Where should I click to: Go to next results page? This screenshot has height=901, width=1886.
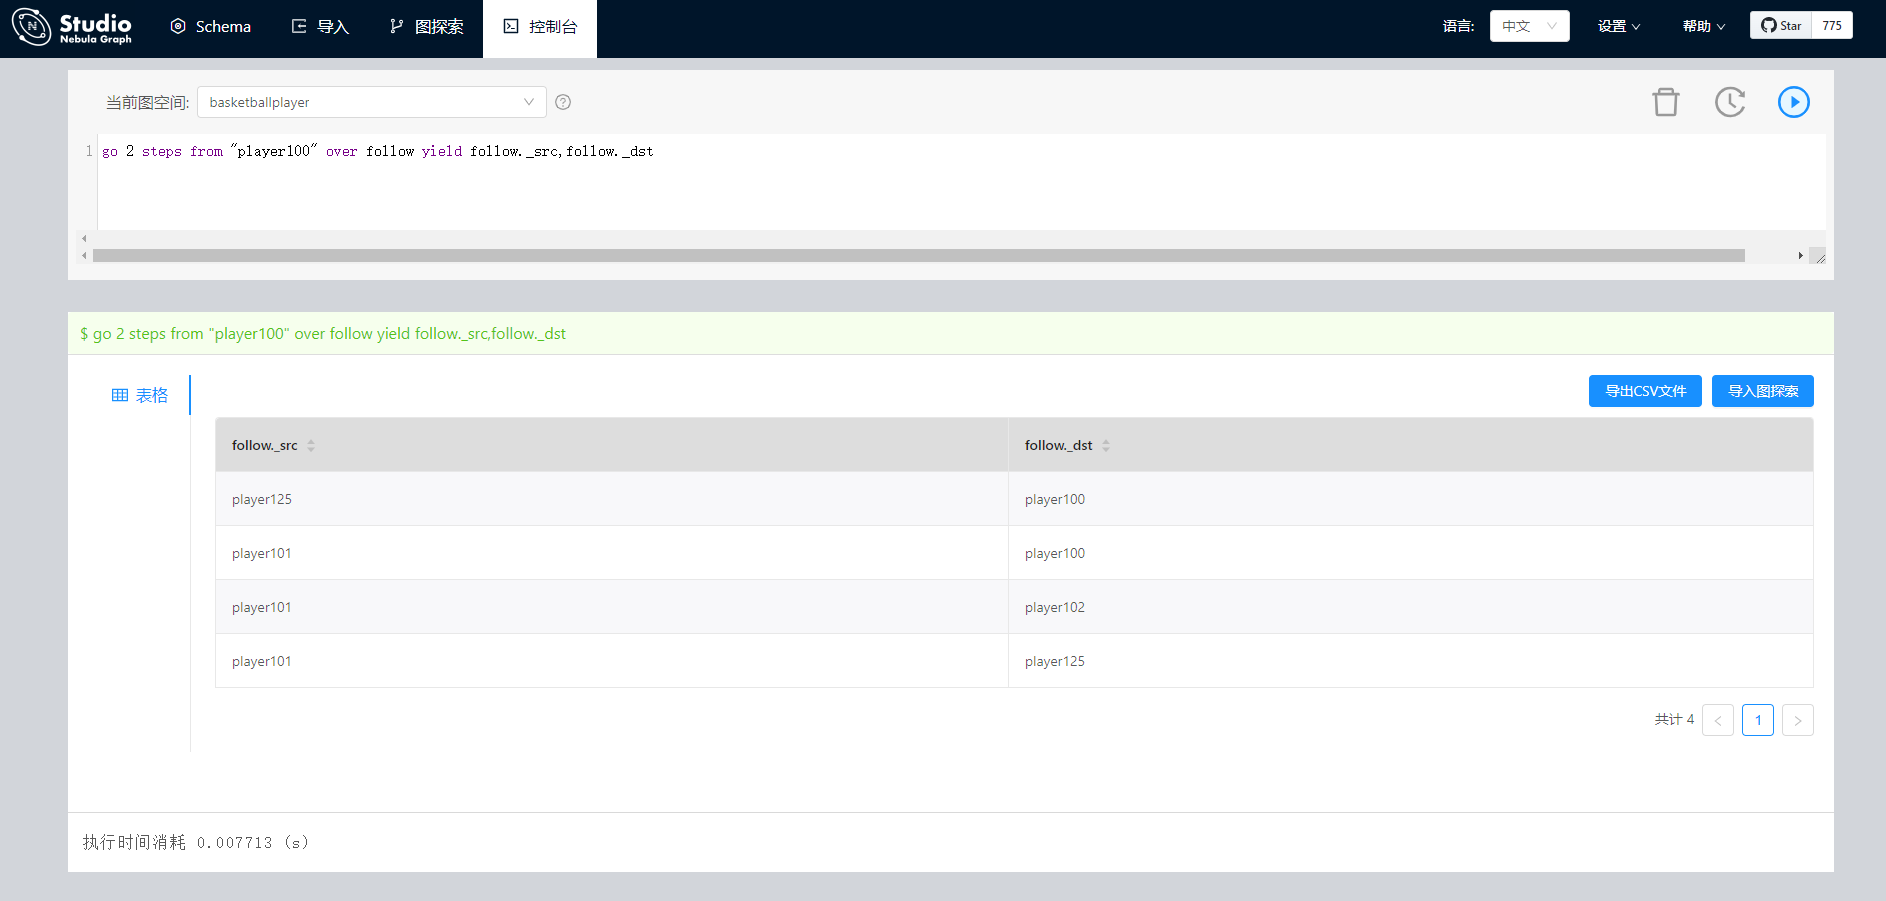[1798, 720]
